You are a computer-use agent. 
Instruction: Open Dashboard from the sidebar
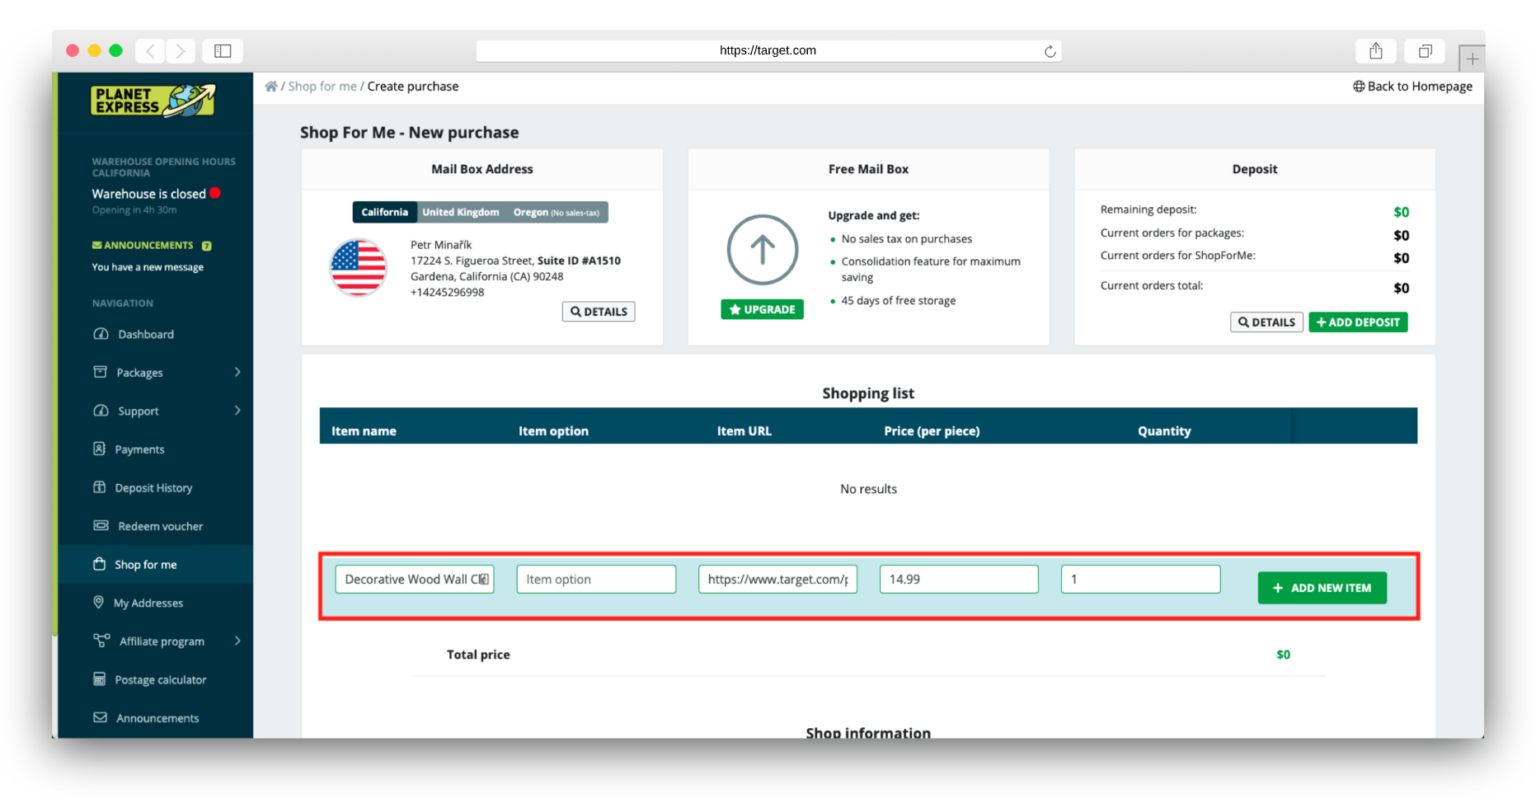tap(145, 334)
